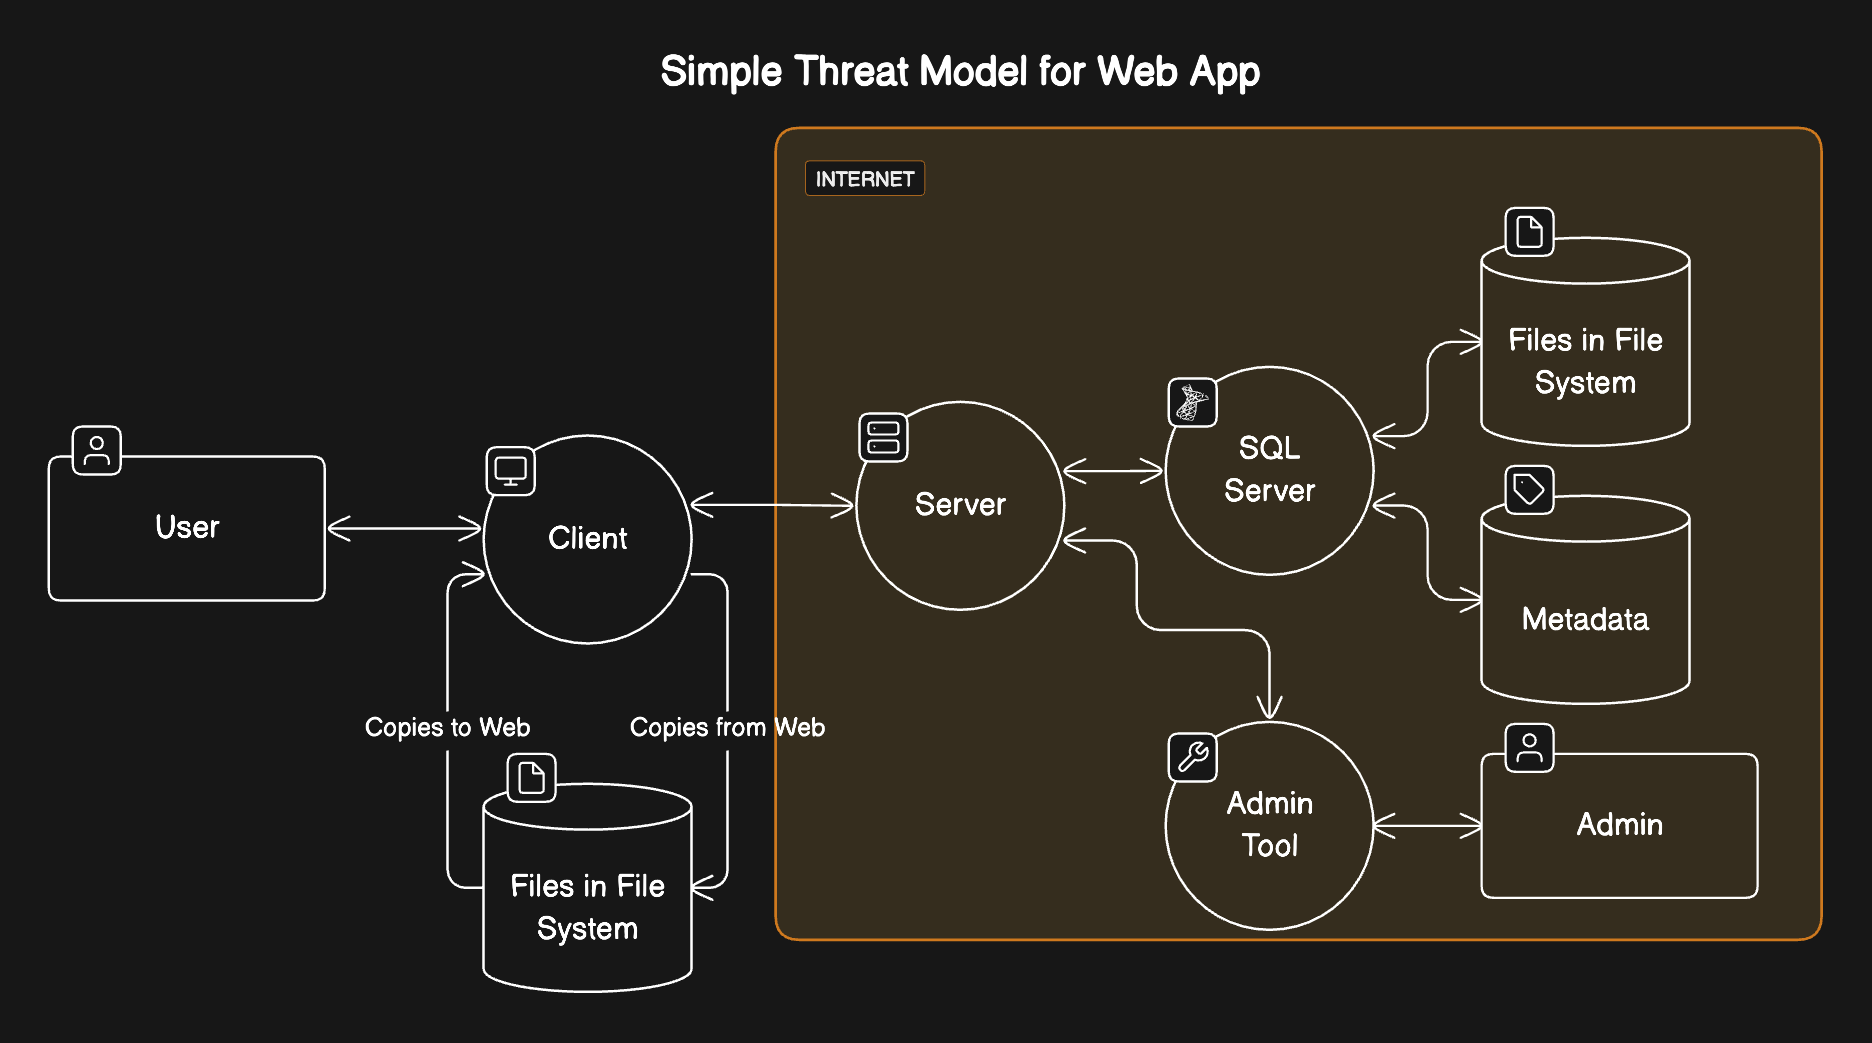Click the person icon on Admin box
Image resolution: width=1872 pixels, height=1043 pixels.
pyautogui.click(x=1530, y=747)
